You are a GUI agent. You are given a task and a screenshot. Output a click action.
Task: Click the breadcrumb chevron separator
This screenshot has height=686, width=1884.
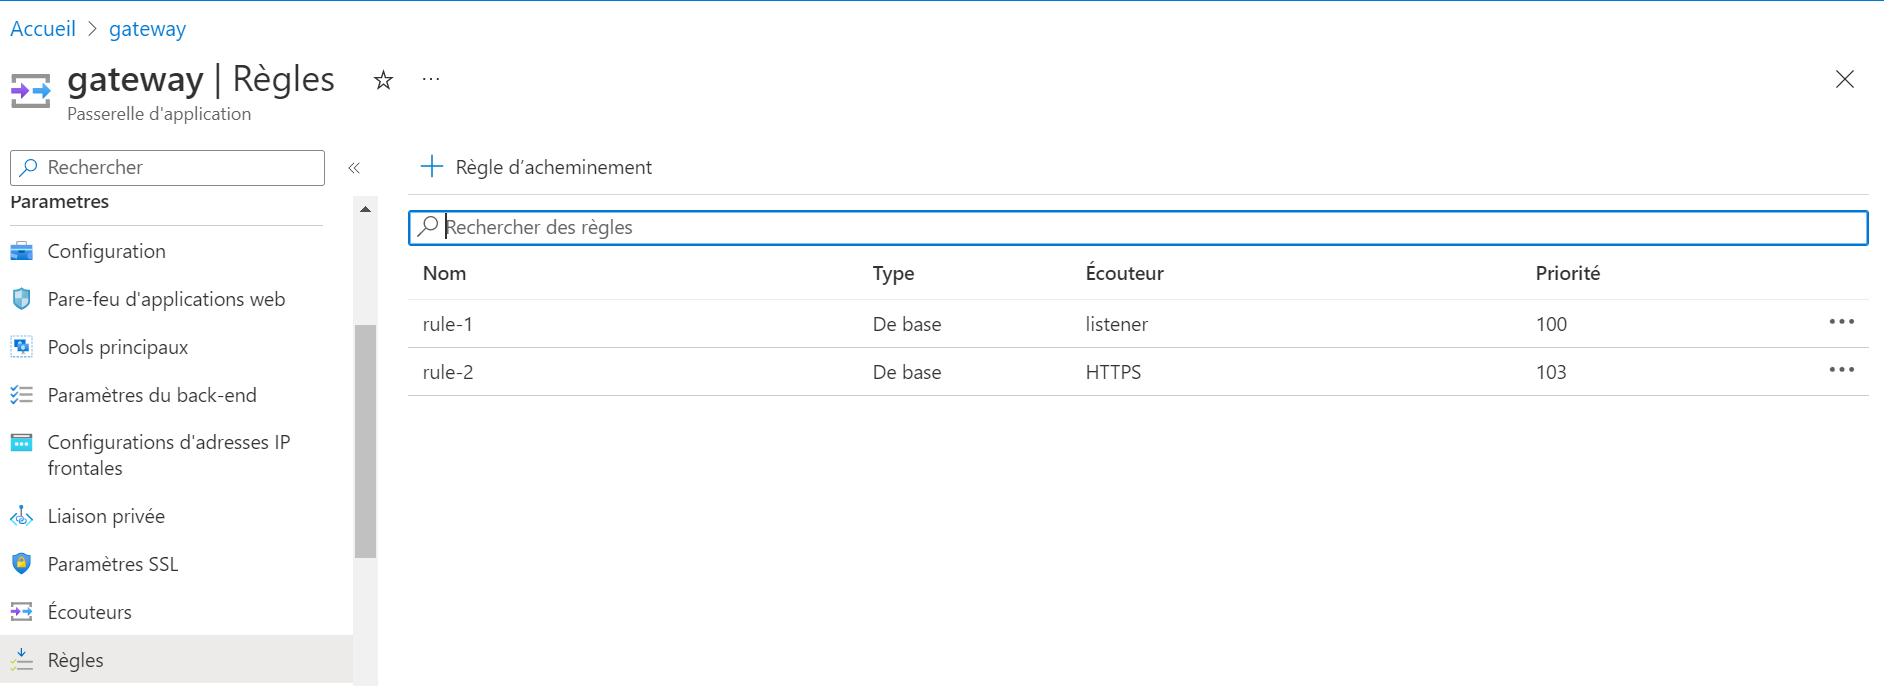click(92, 29)
